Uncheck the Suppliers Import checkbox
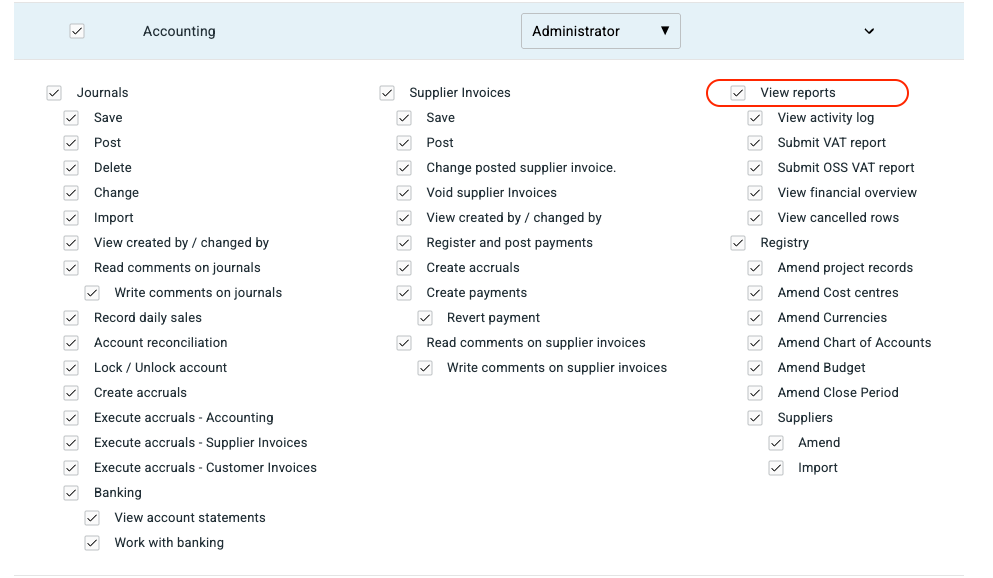Viewport: 993px width, 578px height. click(776, 468)
